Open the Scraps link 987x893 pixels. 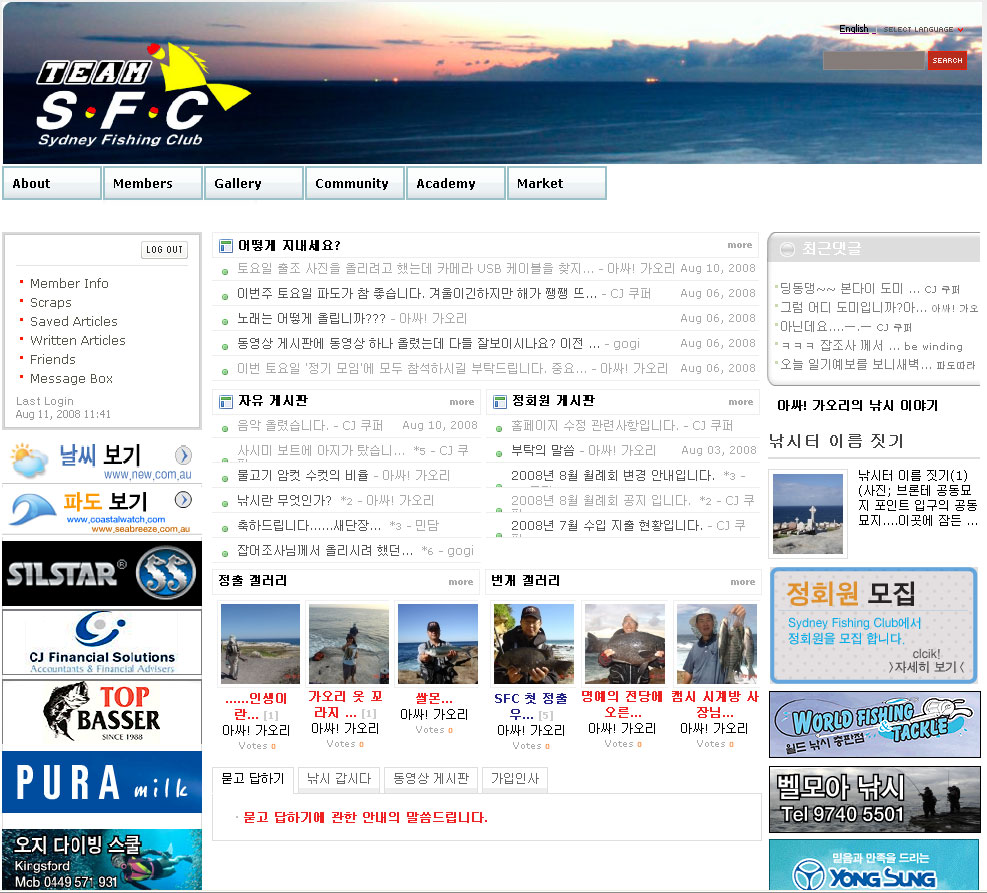coord(51,303)
